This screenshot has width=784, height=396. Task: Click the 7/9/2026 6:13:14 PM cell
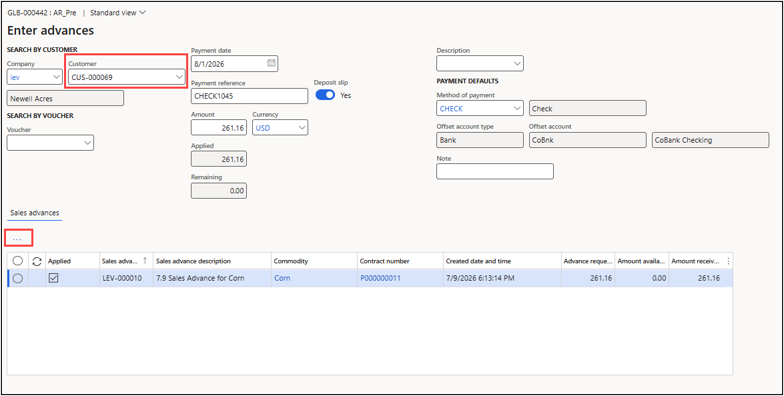[502, 278]
